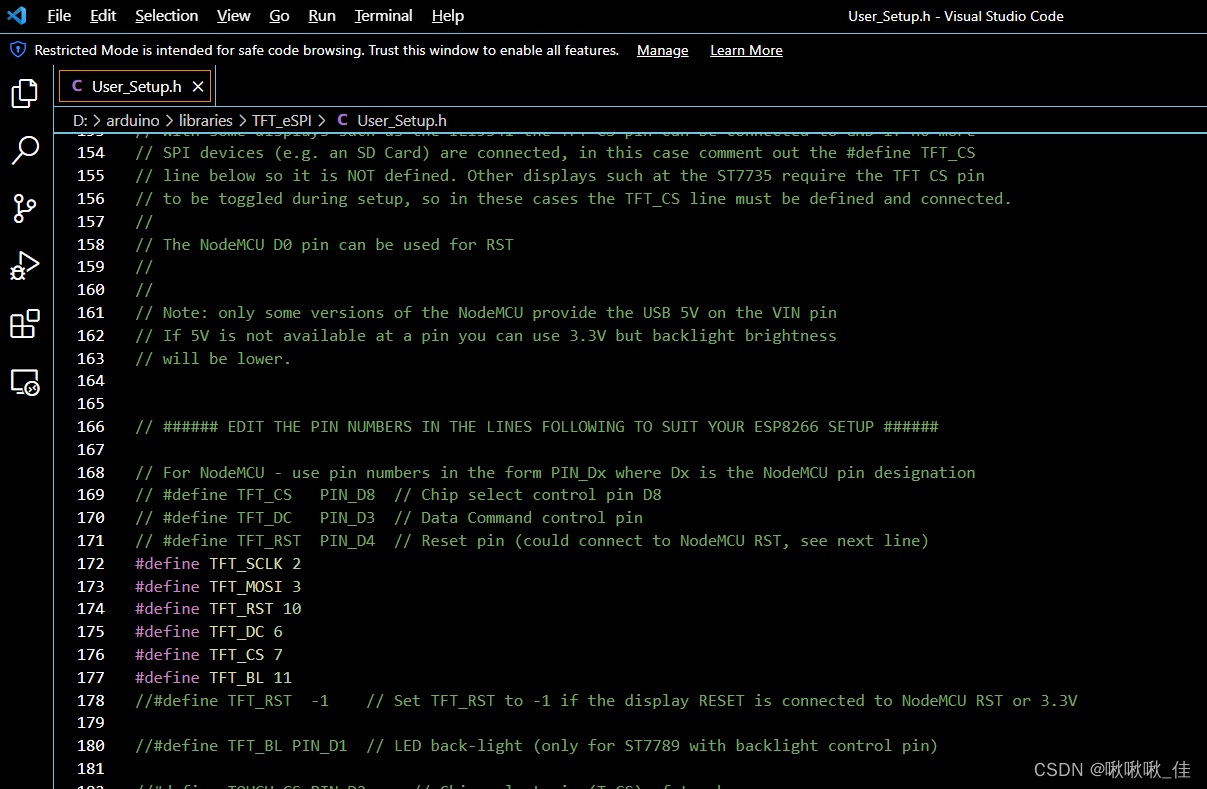Screen dimensions: 1207x789
Task: Click the Manage link in Restricted Mode banner
Action: point(663,50)
